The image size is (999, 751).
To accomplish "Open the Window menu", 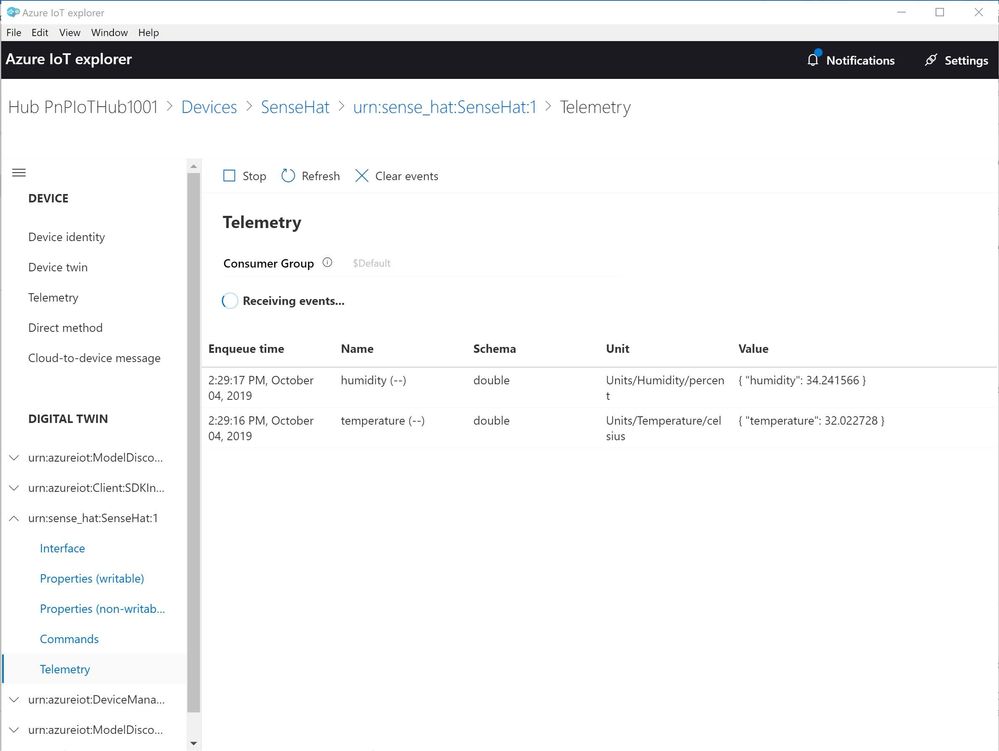I will point(109,32).
